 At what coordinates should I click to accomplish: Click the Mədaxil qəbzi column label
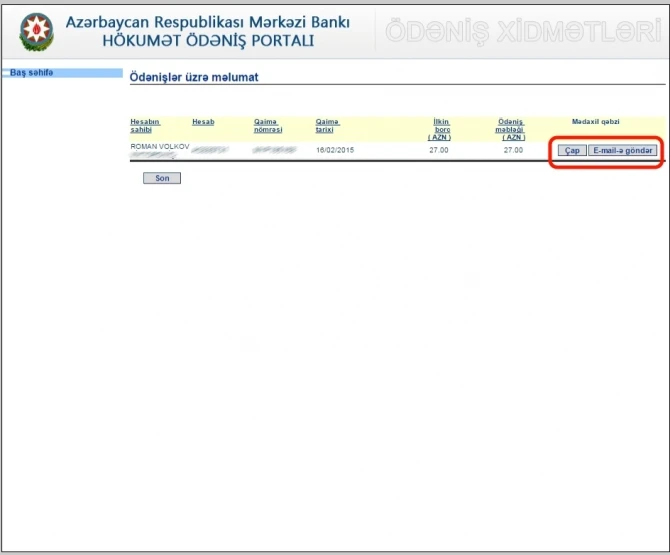coord(595,122)
